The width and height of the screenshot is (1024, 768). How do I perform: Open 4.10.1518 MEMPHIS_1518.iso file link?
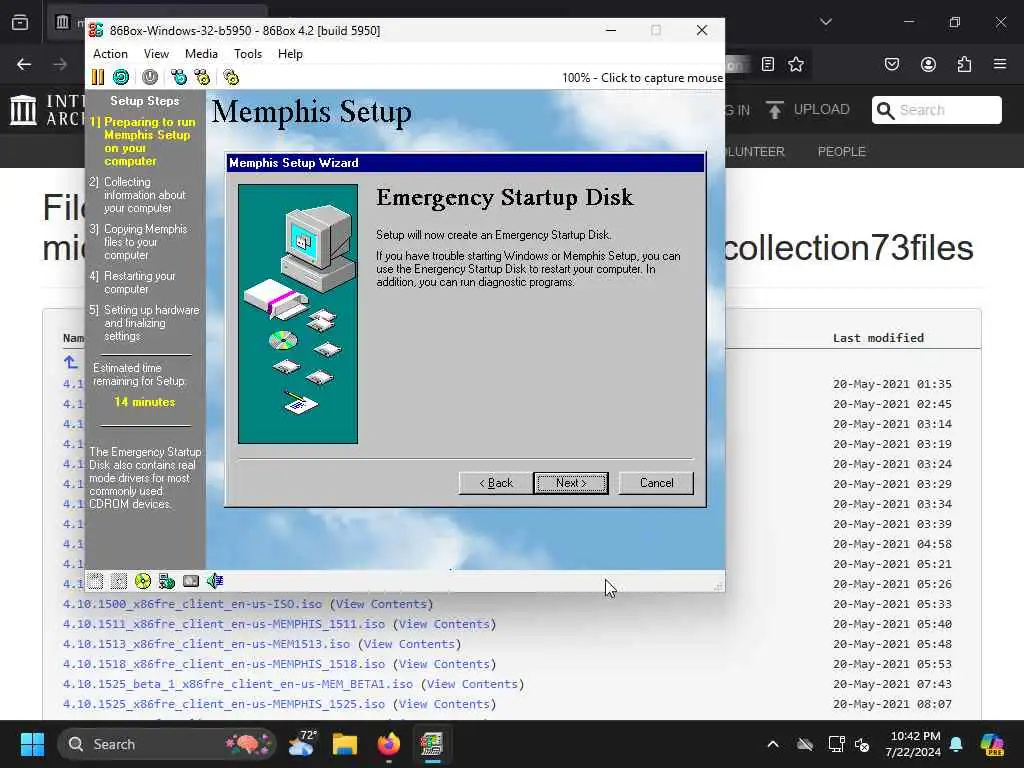pyautogui.click(x=224, y=664)
